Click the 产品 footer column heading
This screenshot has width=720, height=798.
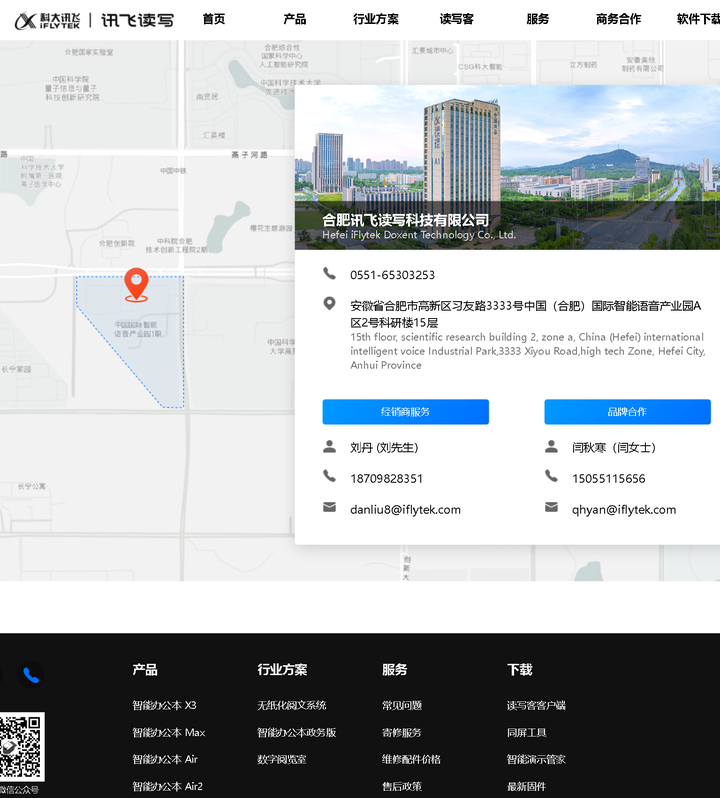tap(145, 670)
